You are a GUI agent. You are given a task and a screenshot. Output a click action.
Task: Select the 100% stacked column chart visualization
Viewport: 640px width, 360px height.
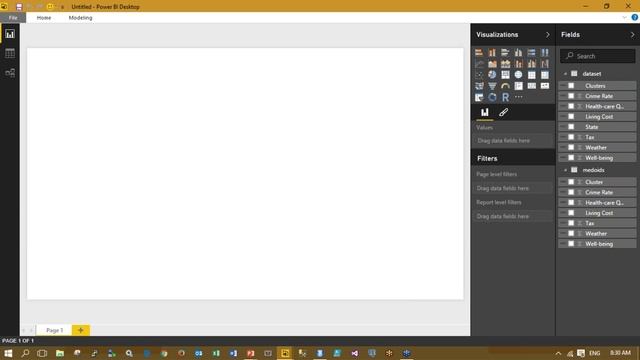pyautogui.click(x=545, y=53)
